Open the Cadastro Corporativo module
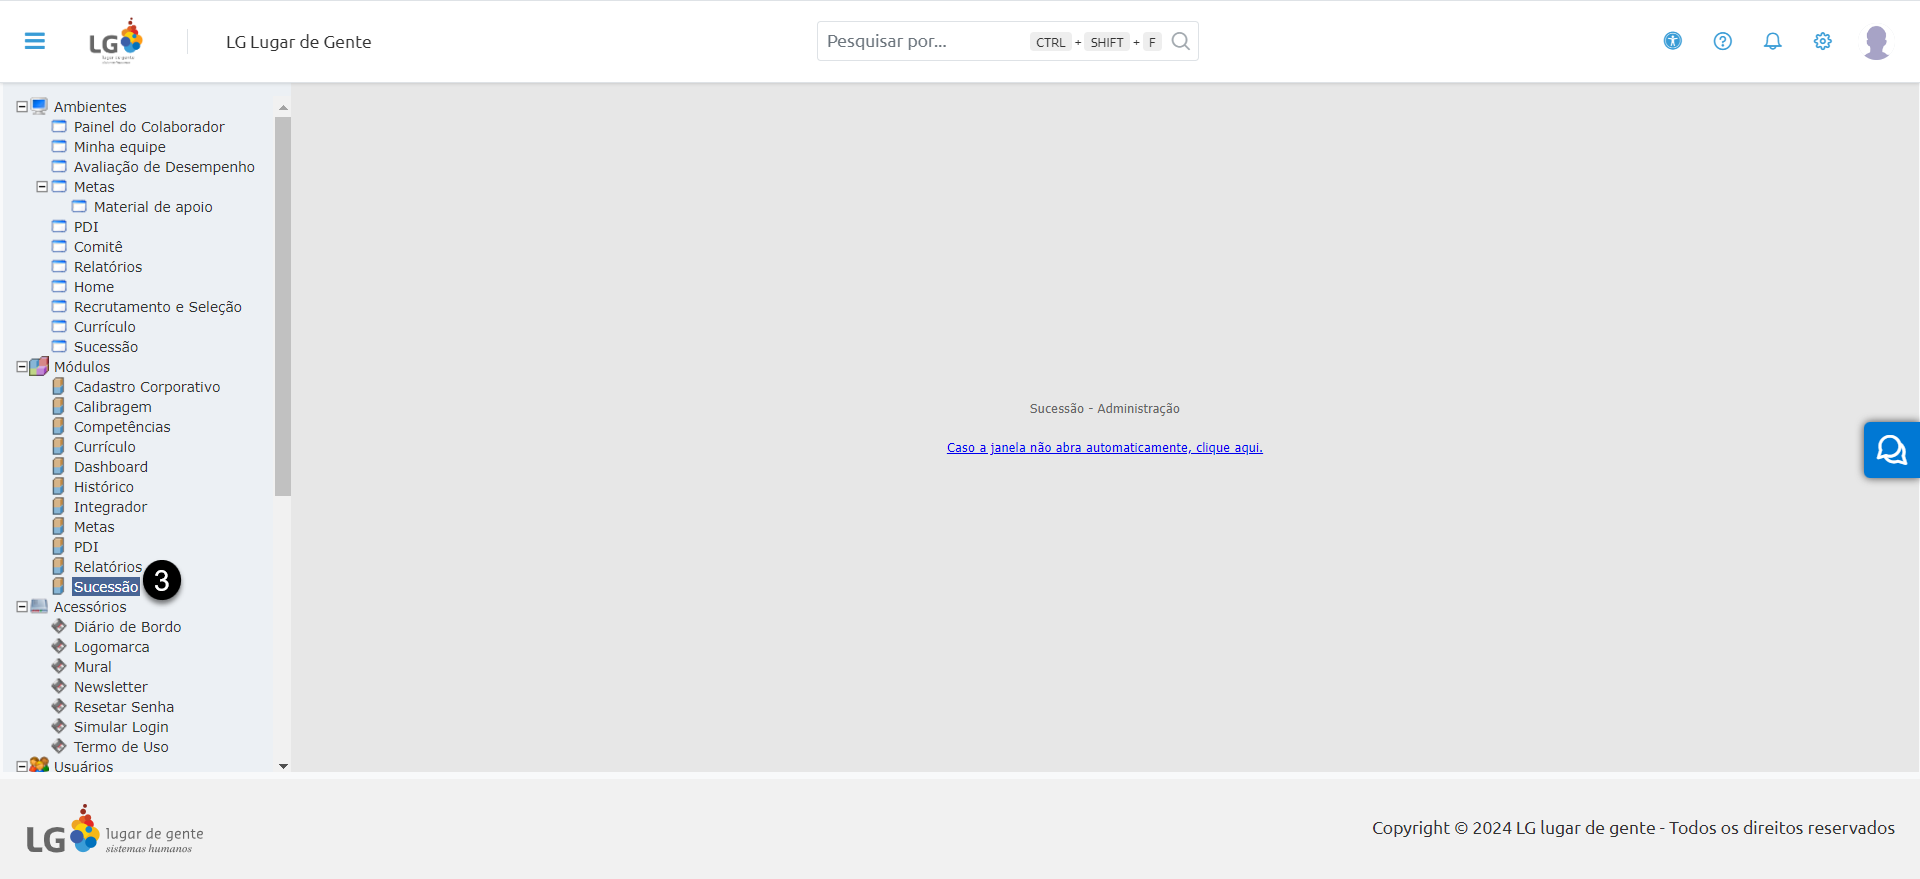The width and height of the screenshot is (1920, 879). pos(147,387)
